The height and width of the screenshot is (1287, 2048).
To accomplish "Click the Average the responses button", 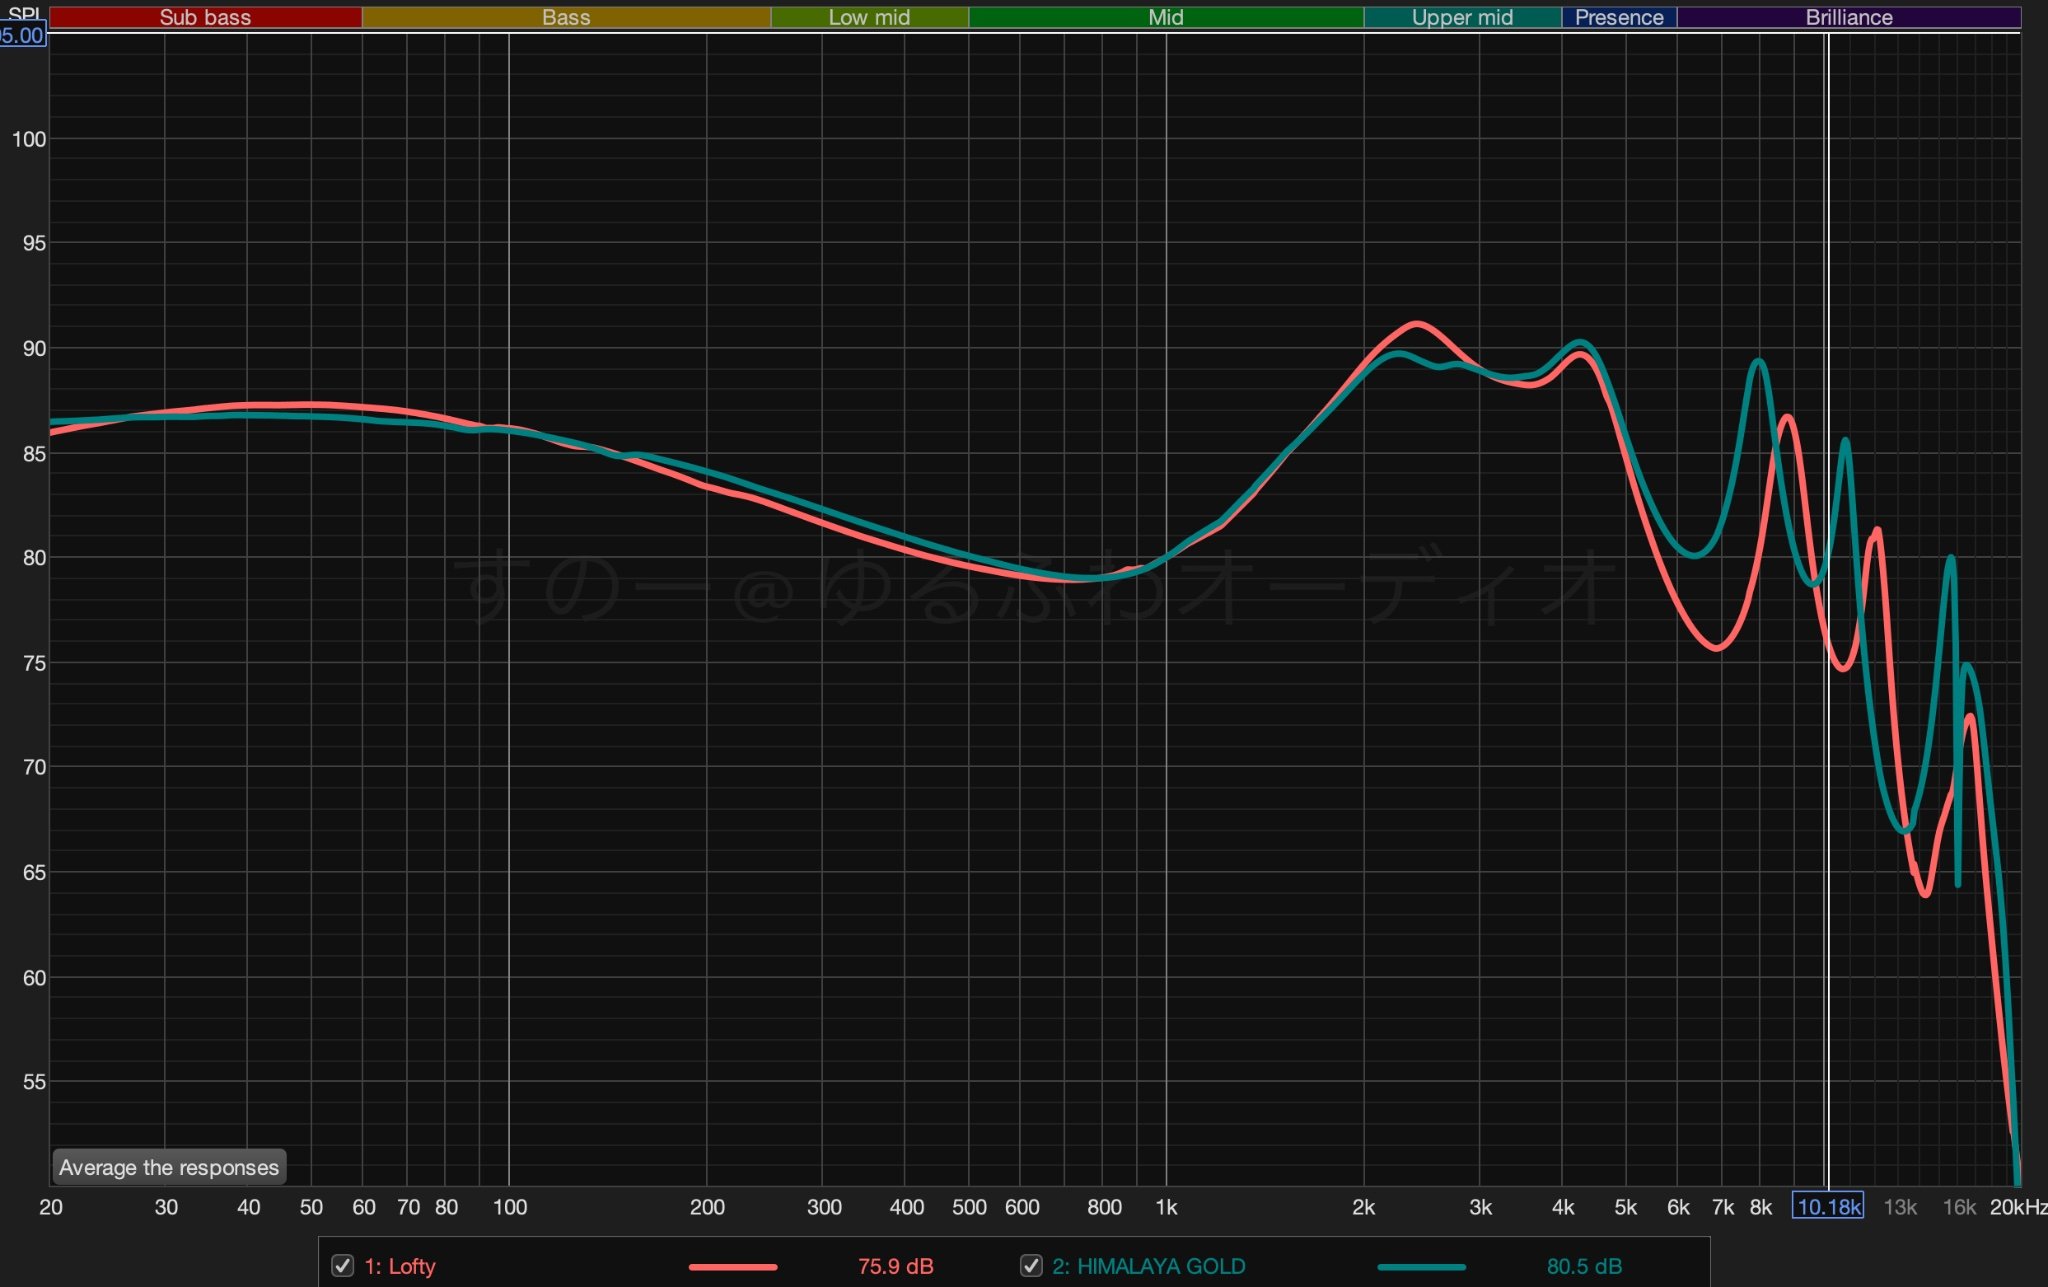I will (169, 1167).
